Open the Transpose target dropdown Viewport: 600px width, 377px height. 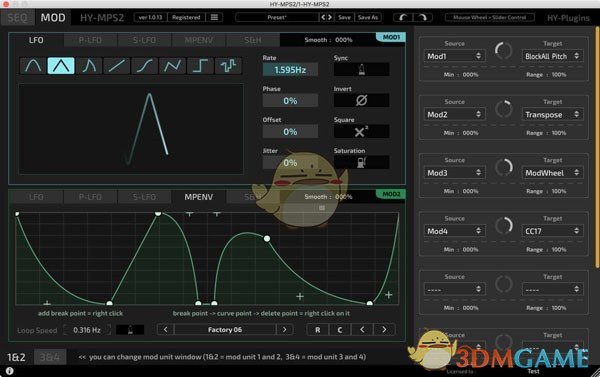552,114
